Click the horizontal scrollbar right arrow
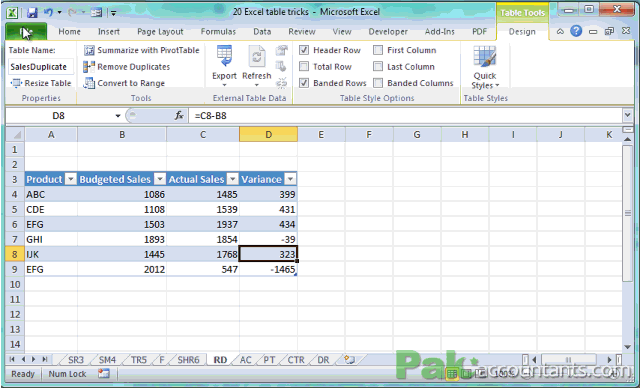The image size is (640, 388). (609, 359)
